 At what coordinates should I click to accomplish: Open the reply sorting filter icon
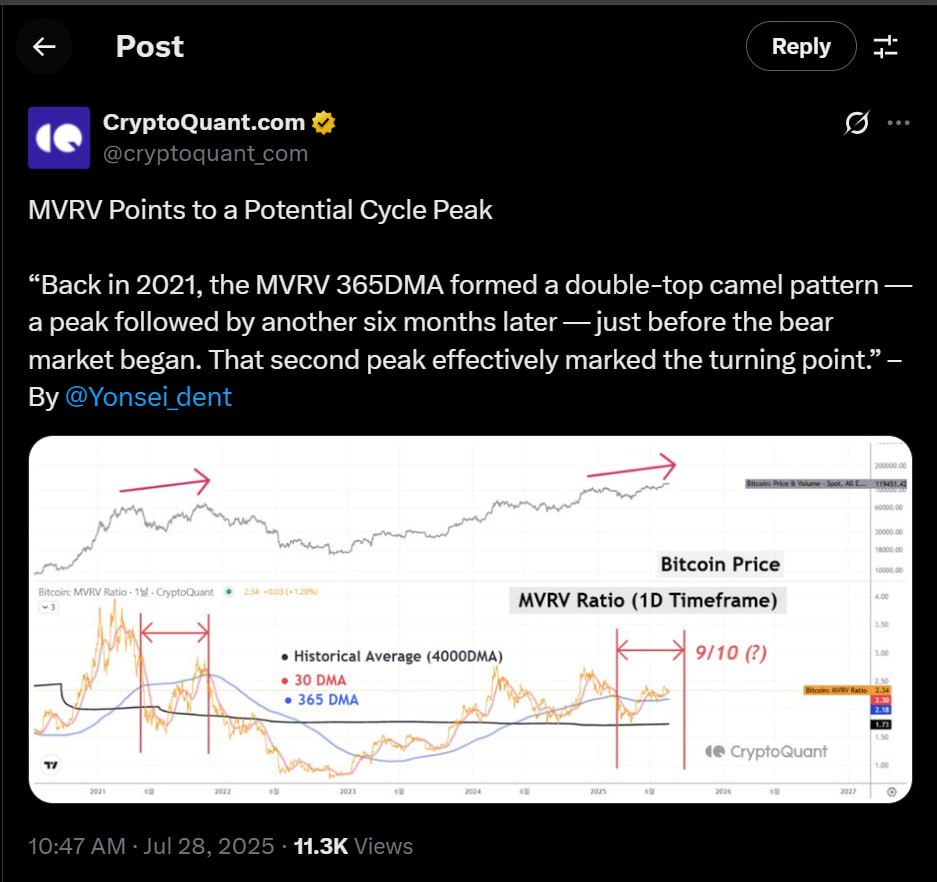click(886, 47)
